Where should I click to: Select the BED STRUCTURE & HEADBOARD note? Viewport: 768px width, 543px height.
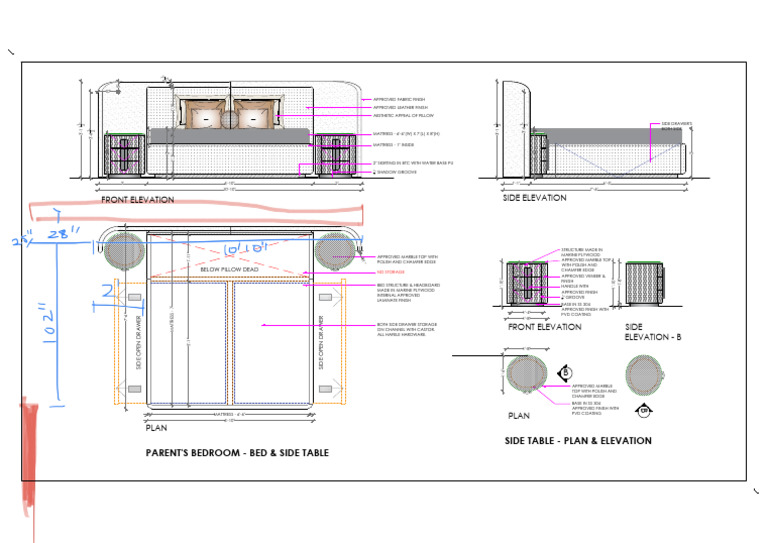click(x=408, y=292)
